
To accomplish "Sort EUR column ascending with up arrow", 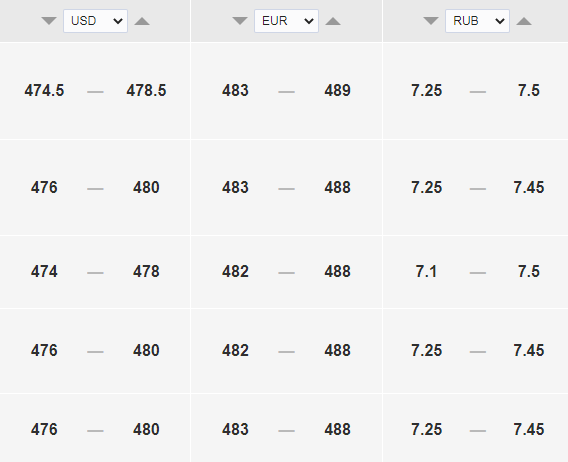I will click(x=333, y=21).
